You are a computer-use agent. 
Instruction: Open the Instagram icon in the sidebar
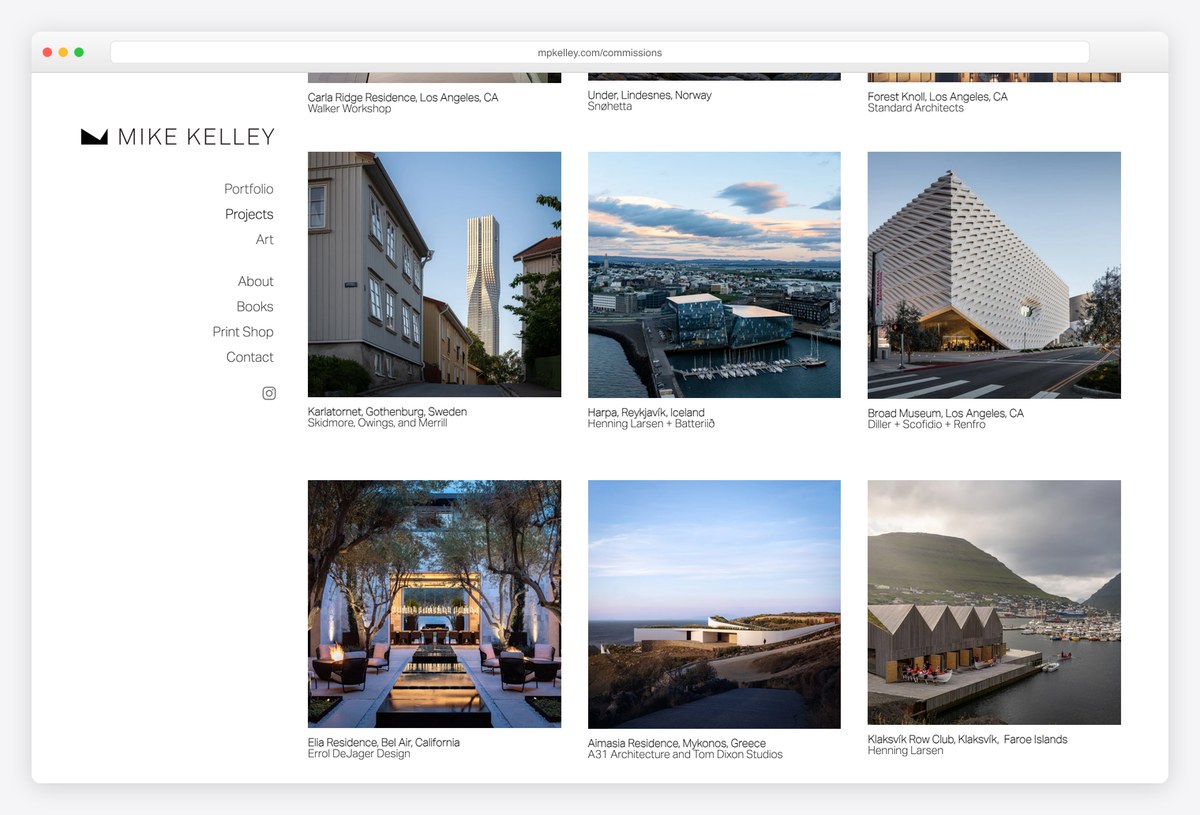point(269,393)
